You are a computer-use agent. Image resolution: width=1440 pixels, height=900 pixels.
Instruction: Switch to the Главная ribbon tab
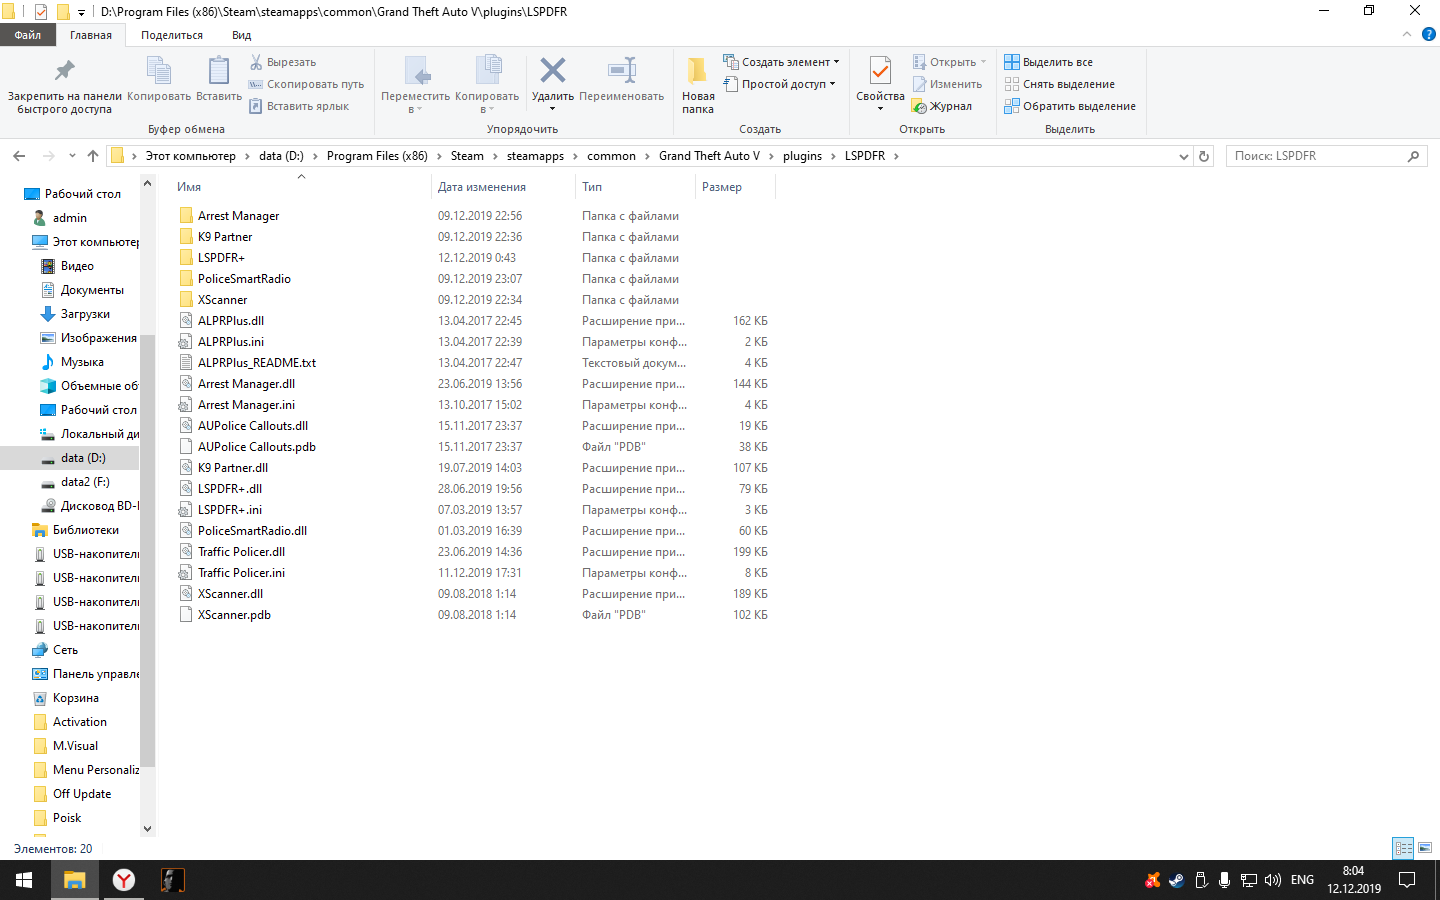click(91, 35)
